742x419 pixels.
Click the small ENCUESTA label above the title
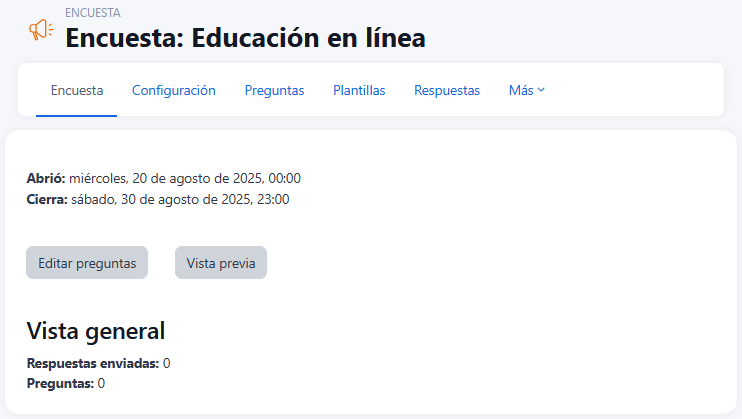click(93, 13)
